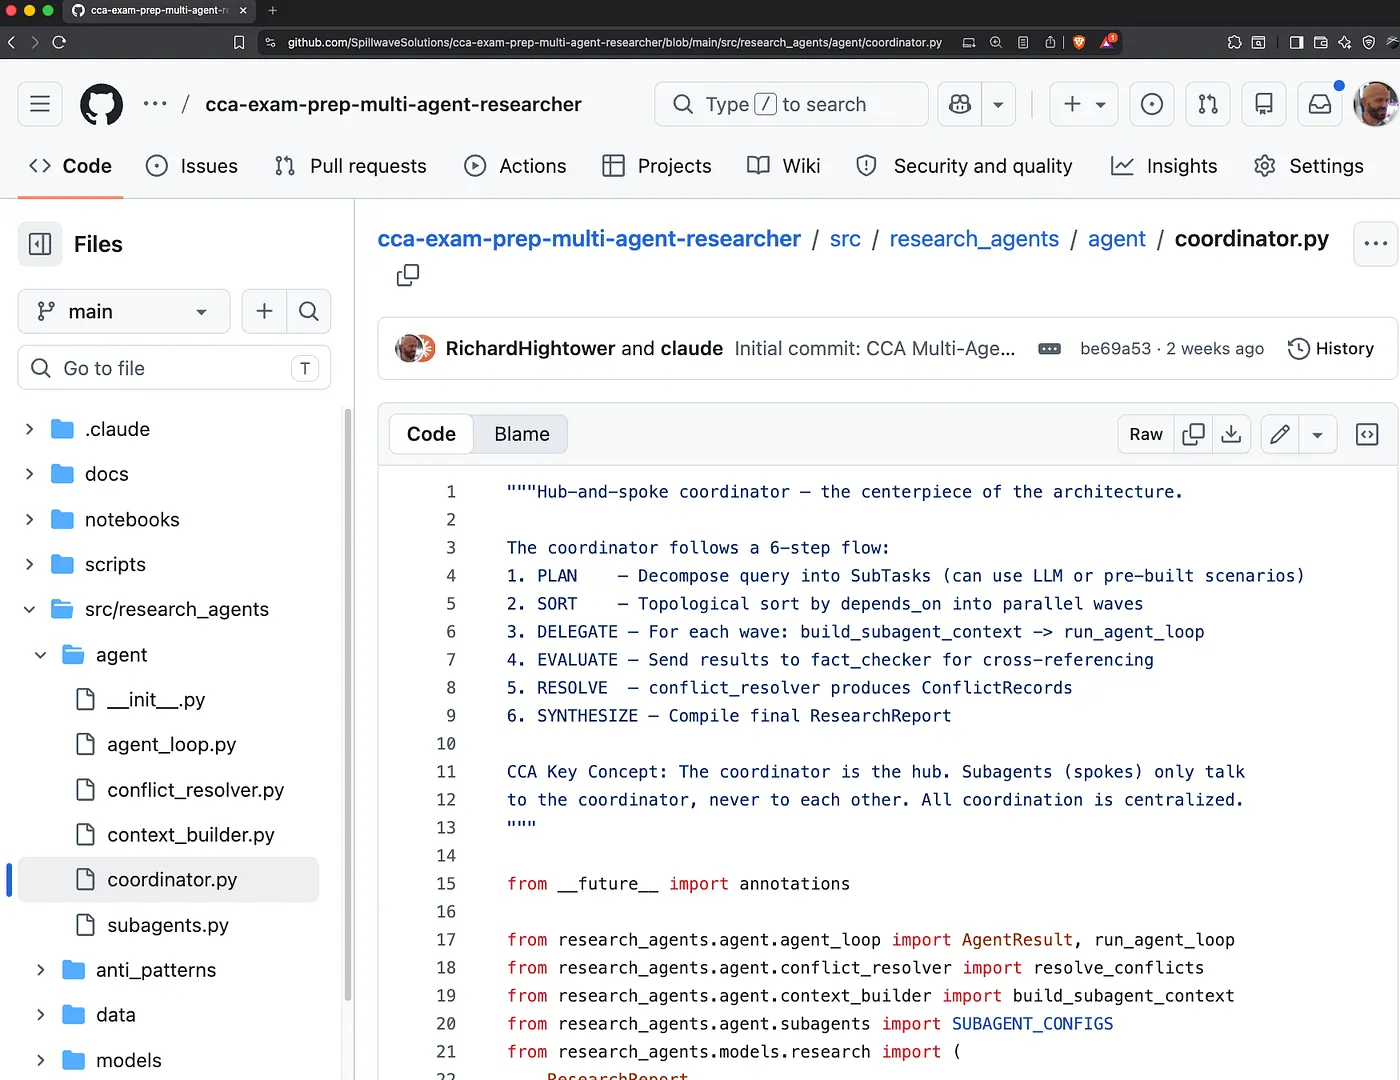Switch to the Code tab

coord(70,166)
